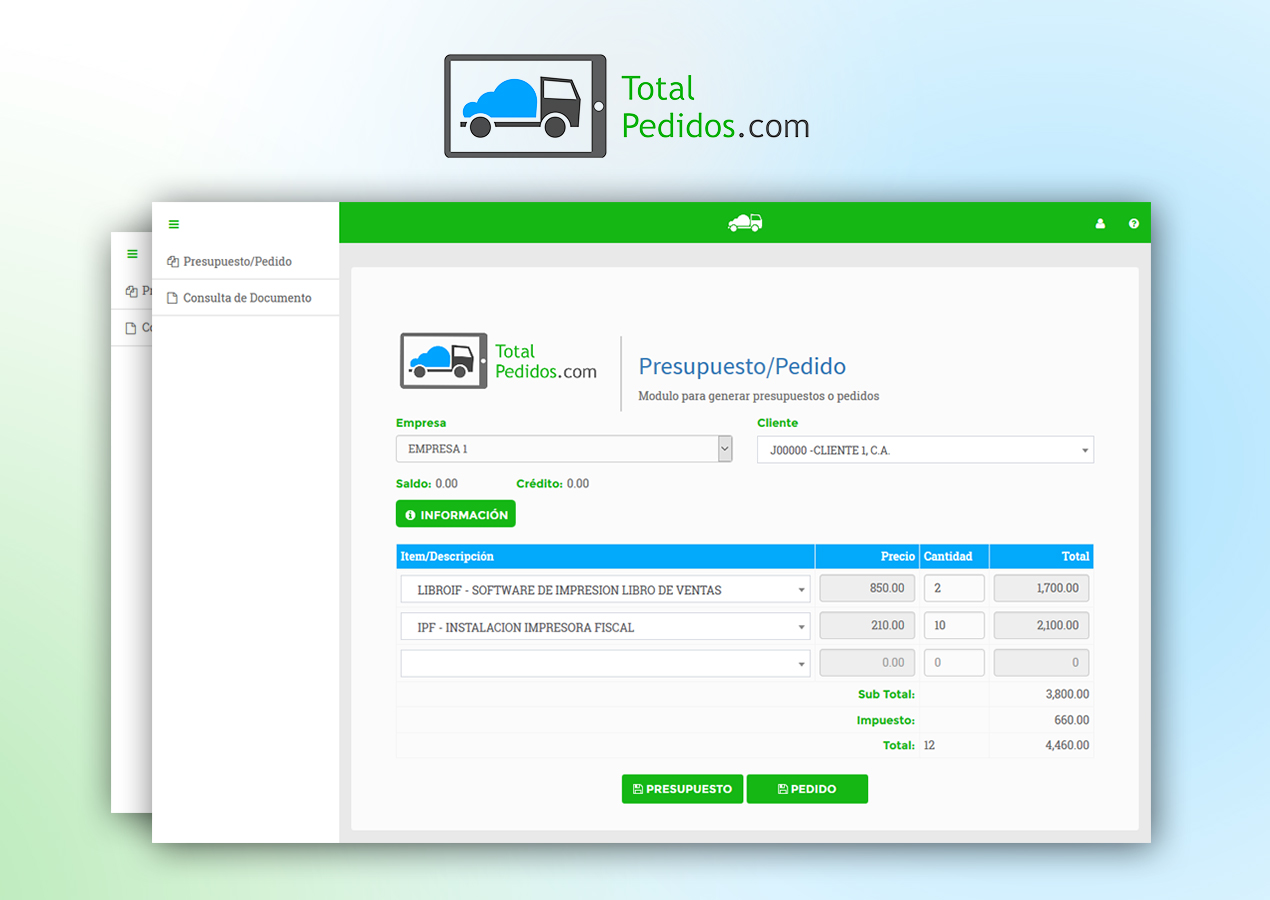Click the large Total Pedidos truck logo
1270x900 pixels.
pyautogui.click(x=626, y=106)
